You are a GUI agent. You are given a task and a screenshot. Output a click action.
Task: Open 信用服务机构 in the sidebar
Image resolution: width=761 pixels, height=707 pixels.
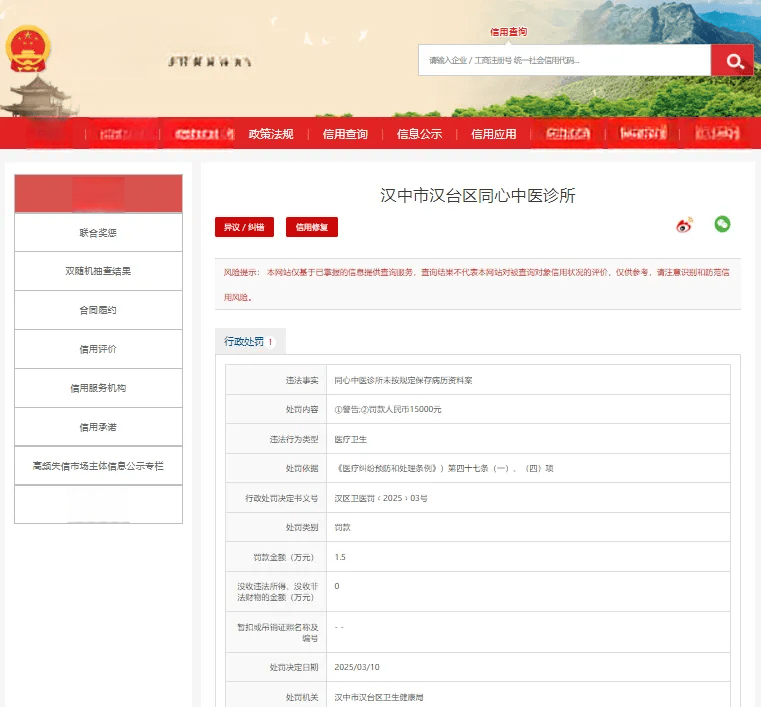pyautogui.click(x=99, y=388)
